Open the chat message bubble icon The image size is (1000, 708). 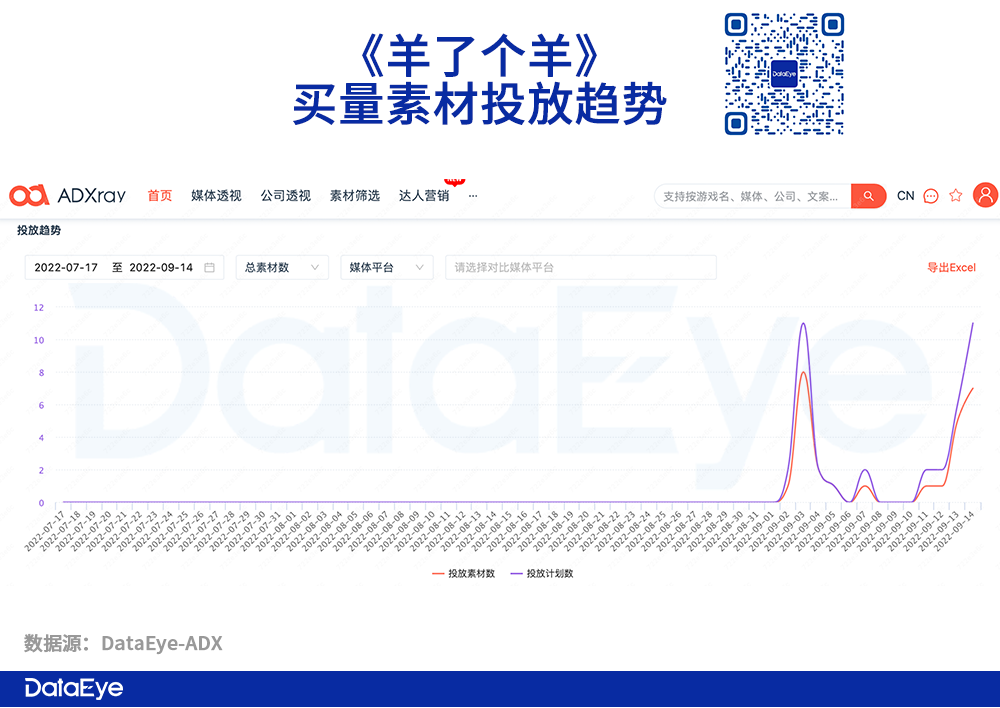tap(930, 196)
